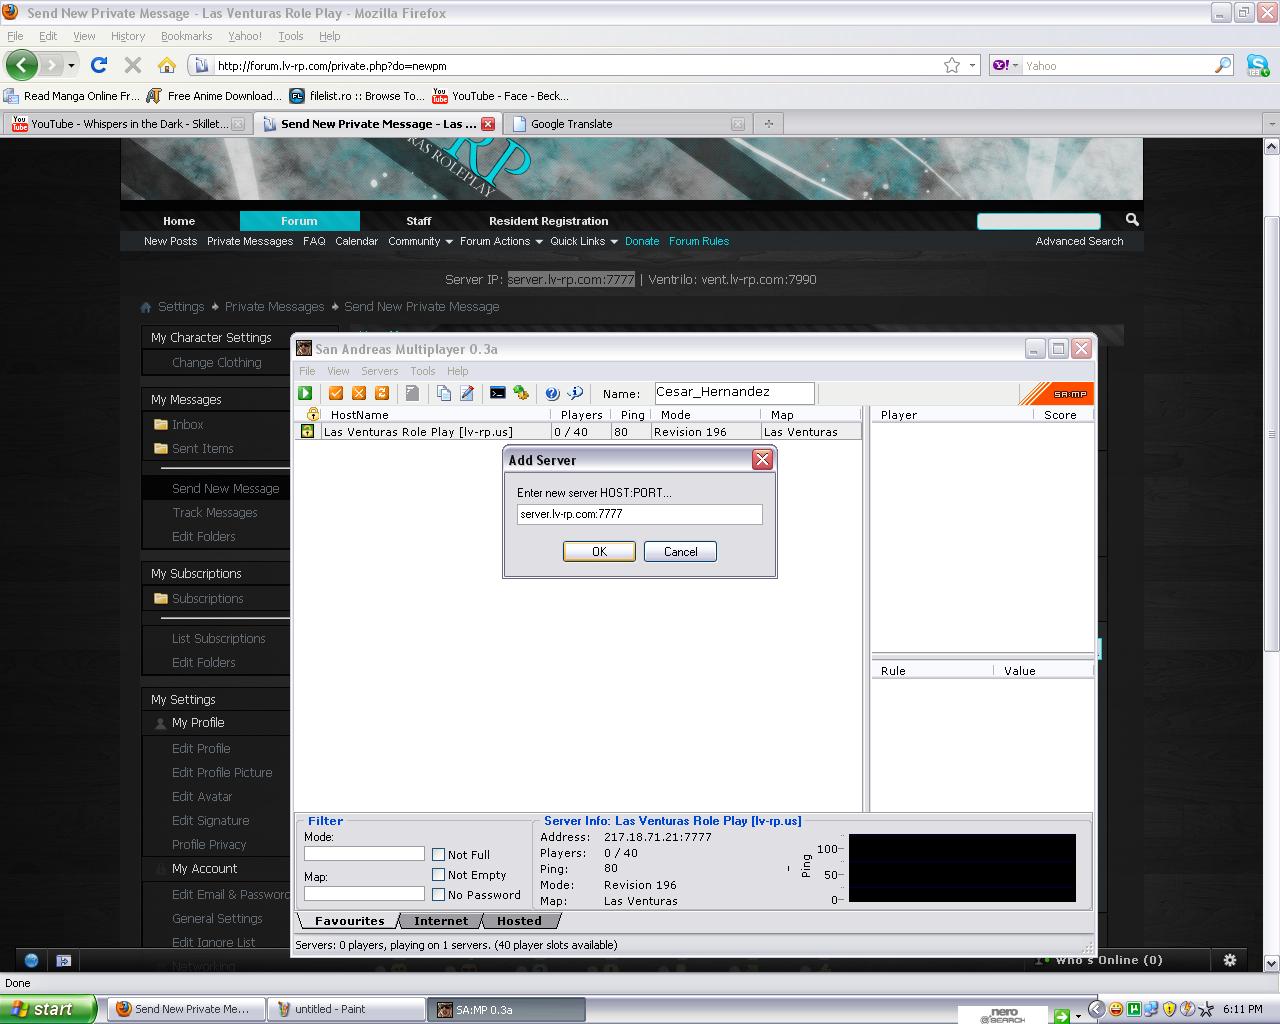Viewport: 1280px width, 1024px height.
Task: Click the orange X delete-server icon in SA:MP
Action: (359, 394)
